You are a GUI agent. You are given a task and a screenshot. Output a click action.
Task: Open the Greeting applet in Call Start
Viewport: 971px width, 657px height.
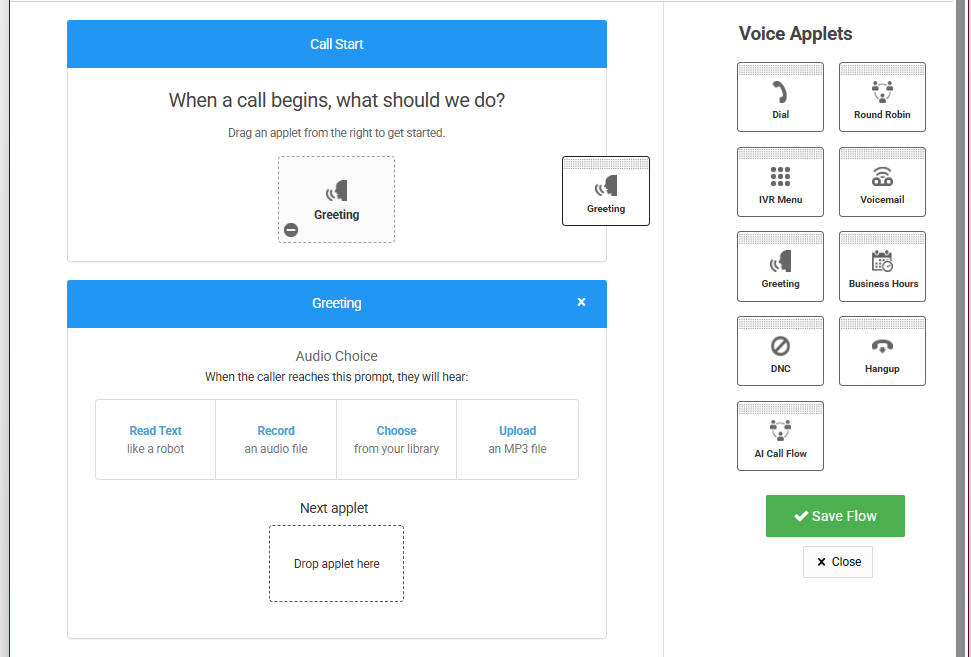pos(336,197)
